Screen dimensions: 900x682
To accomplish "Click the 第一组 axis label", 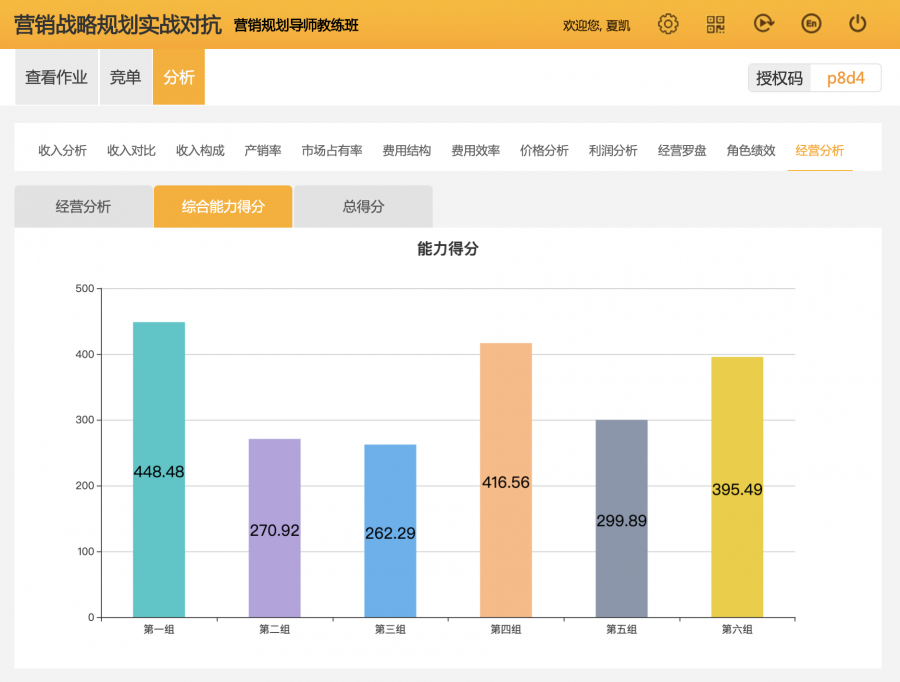I will coord(159,629).
